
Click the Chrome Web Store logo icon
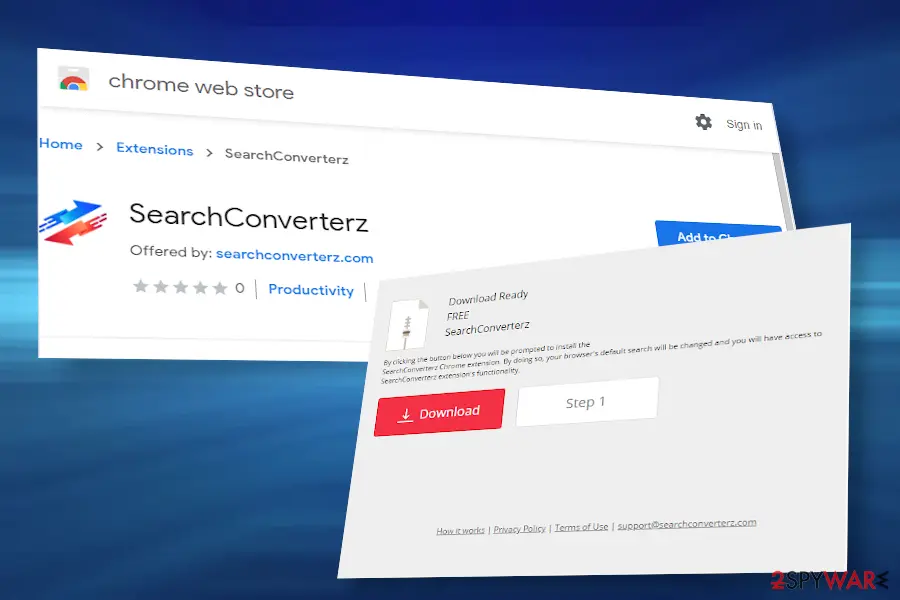tap(73, 79)
